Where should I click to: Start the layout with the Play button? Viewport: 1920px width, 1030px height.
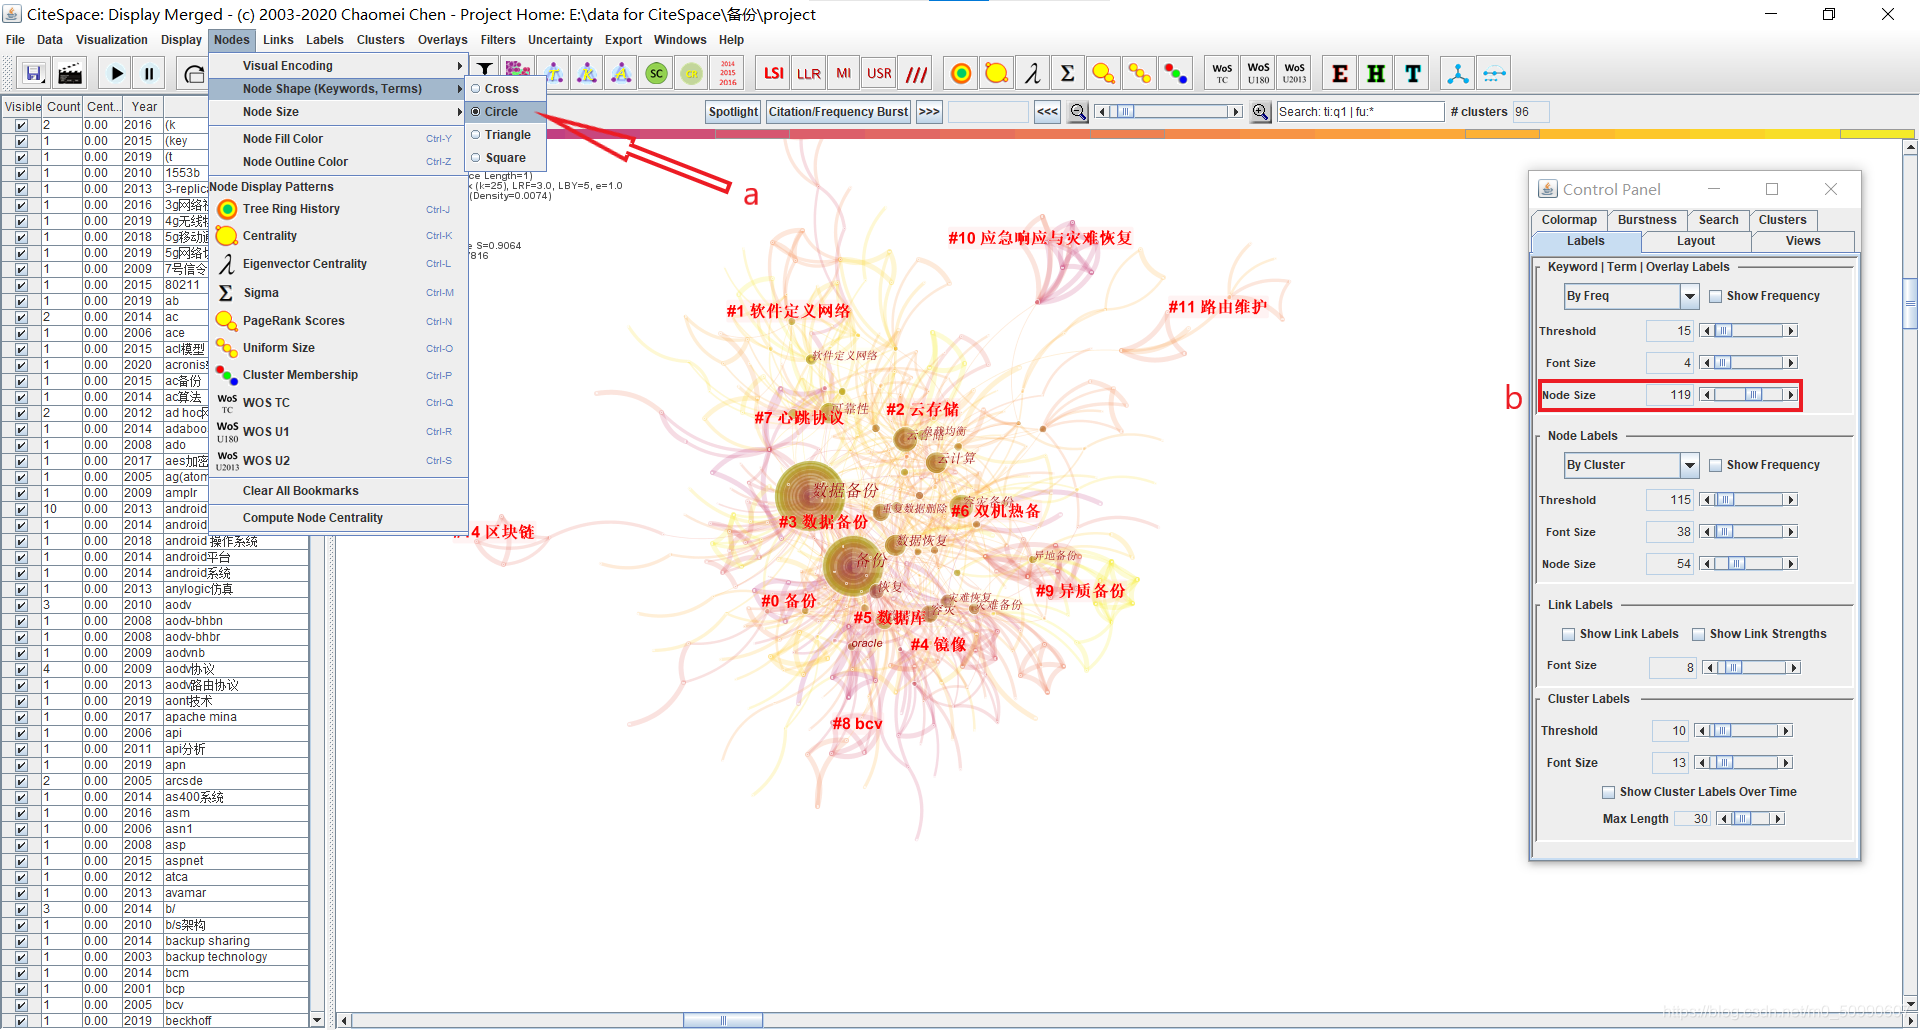[117, 73]
